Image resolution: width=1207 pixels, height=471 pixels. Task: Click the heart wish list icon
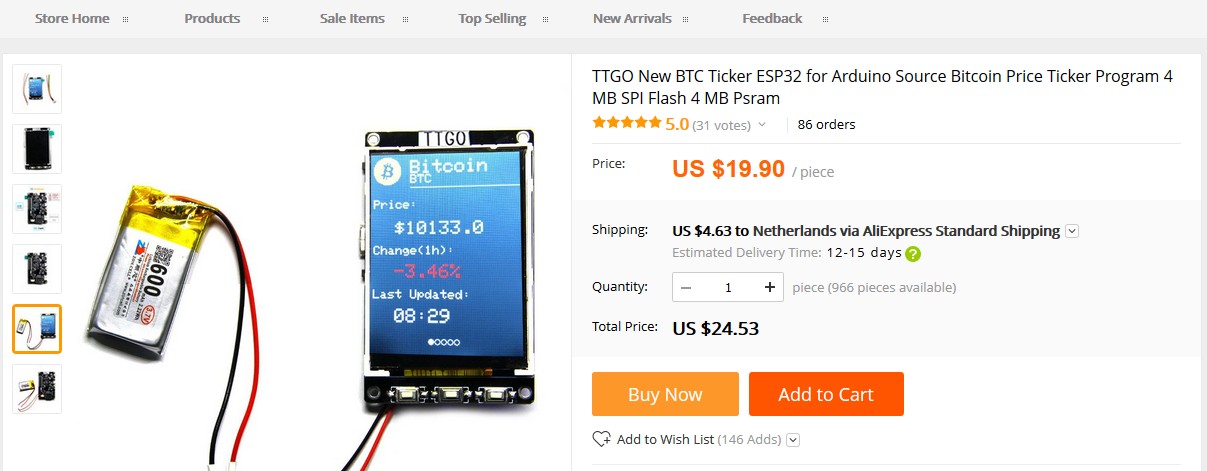[601, 439]
